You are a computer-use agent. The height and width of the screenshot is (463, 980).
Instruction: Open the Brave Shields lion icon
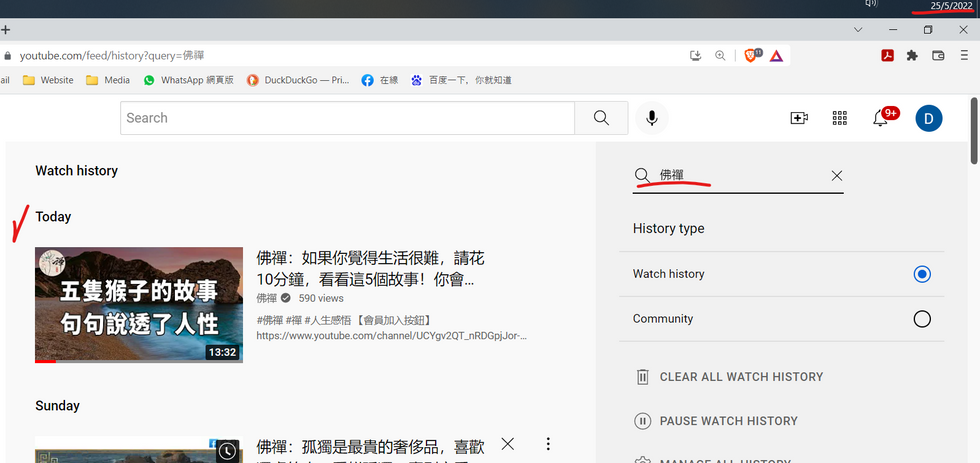coord(752,55)
